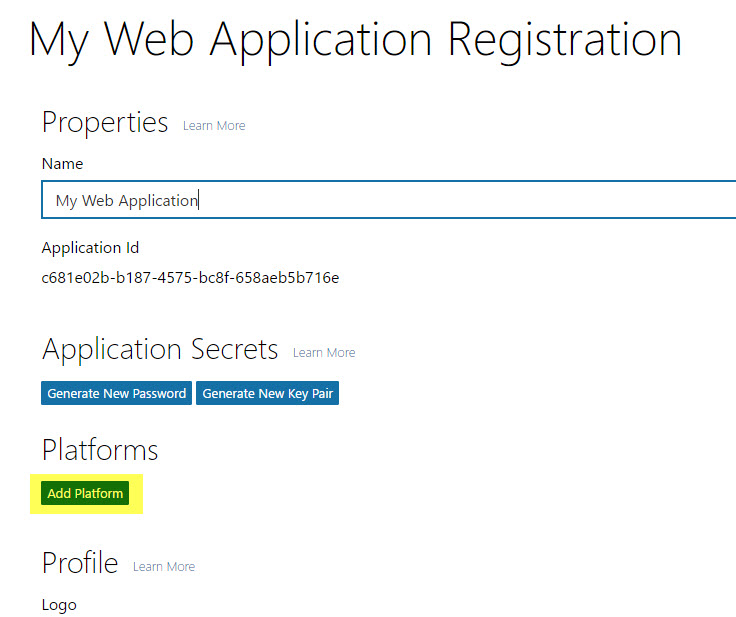Open Learn More beside Application Secrets

pos(324,353)
